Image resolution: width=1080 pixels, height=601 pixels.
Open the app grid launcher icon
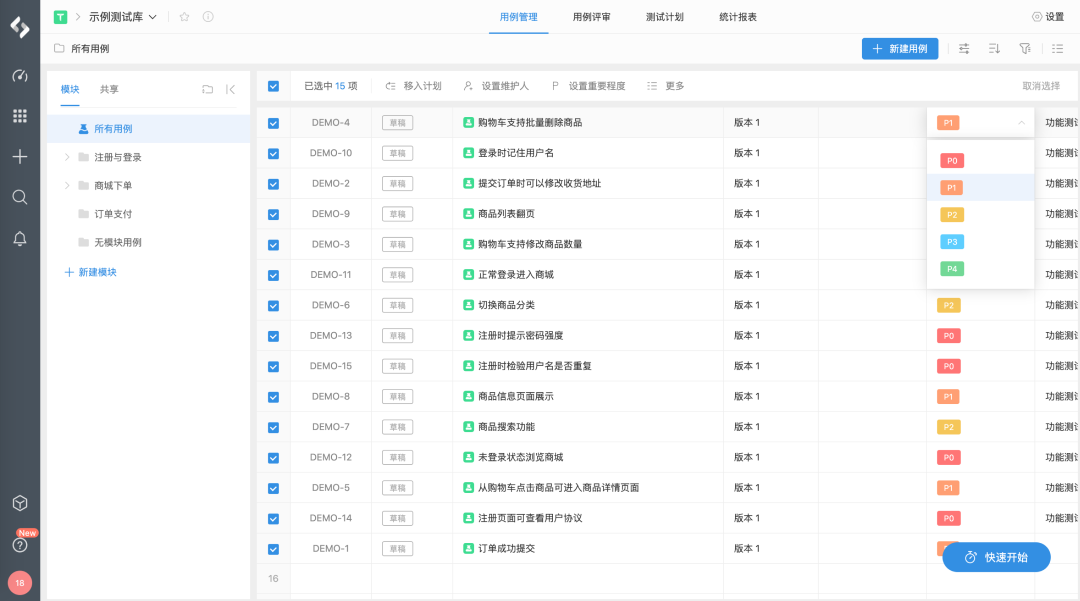point(19,116)
